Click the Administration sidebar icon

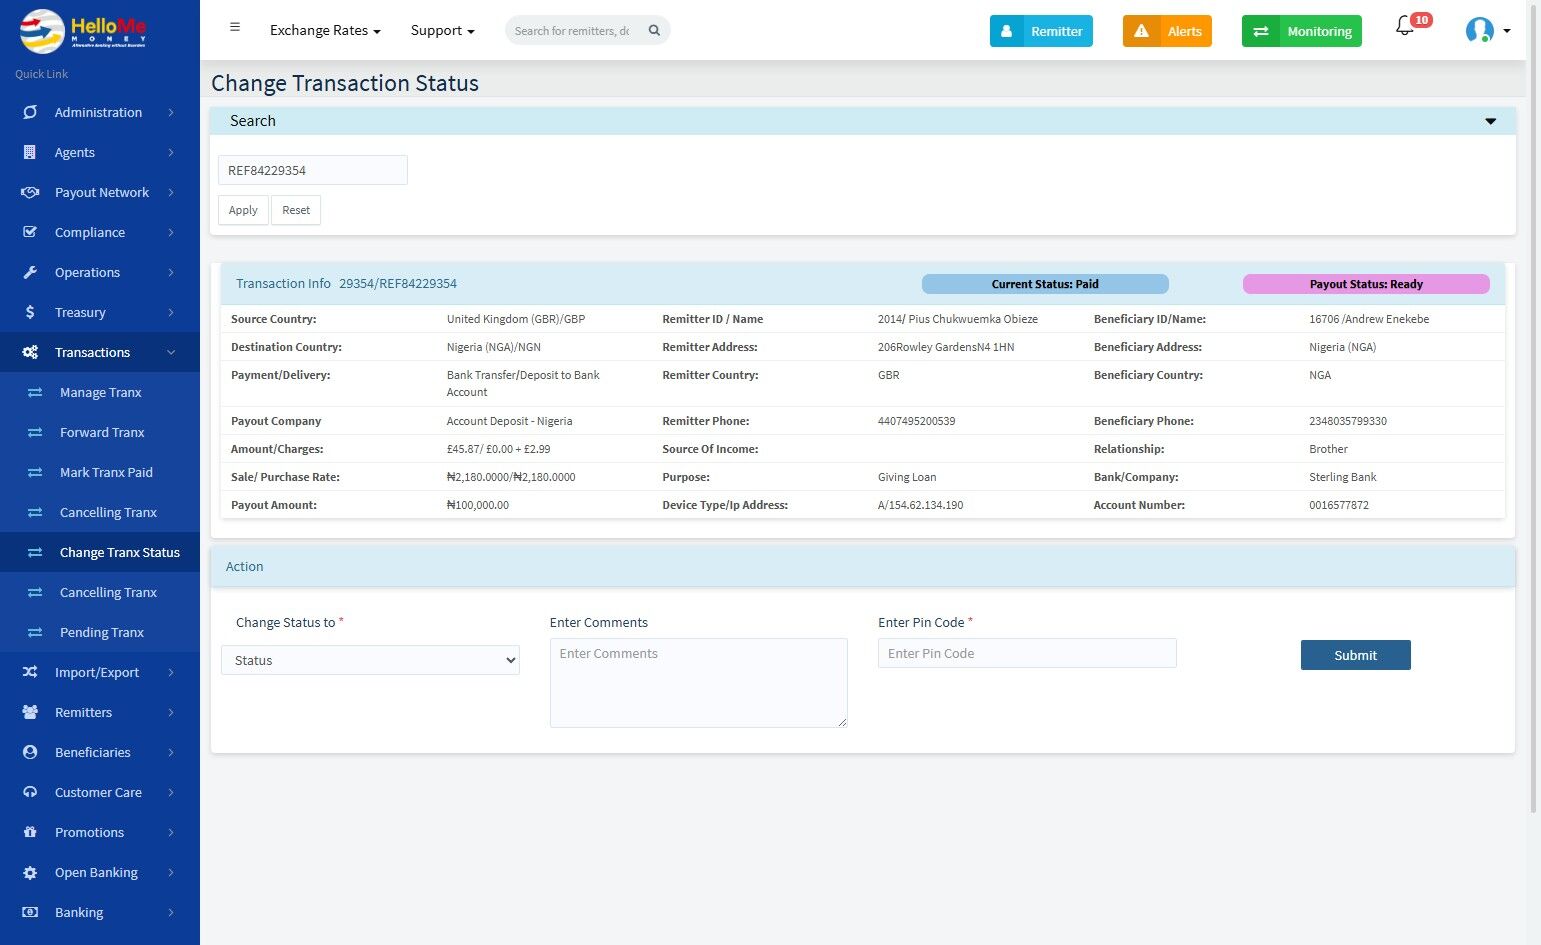coord(30,112)
